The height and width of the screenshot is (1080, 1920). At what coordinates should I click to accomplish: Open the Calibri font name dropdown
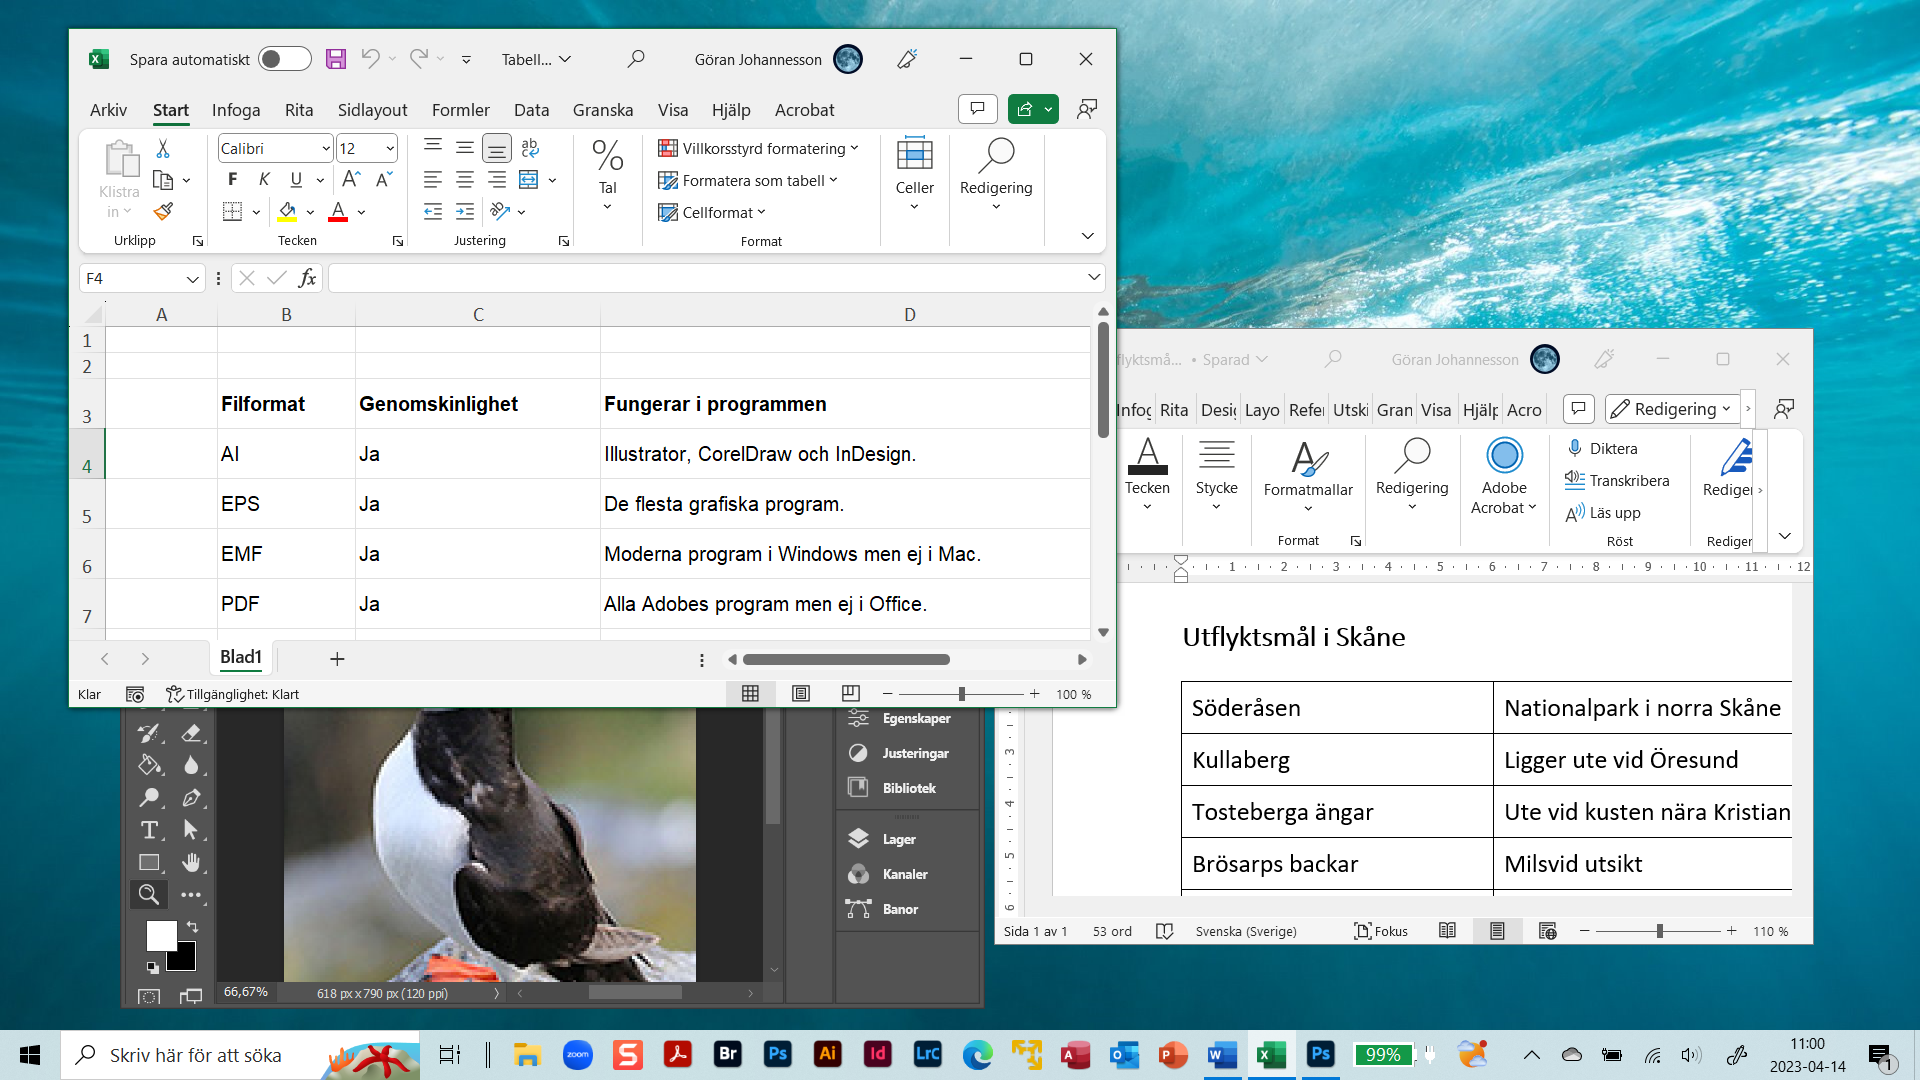(x=326, y=149)
